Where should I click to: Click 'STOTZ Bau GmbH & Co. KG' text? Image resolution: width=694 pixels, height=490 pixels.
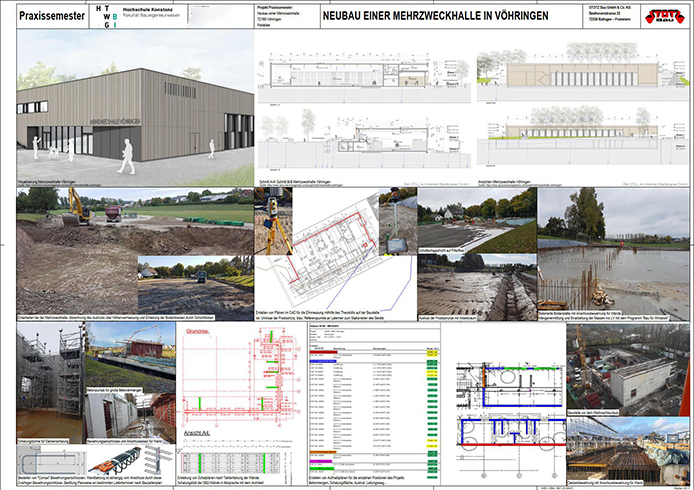[x=609, y=8]
